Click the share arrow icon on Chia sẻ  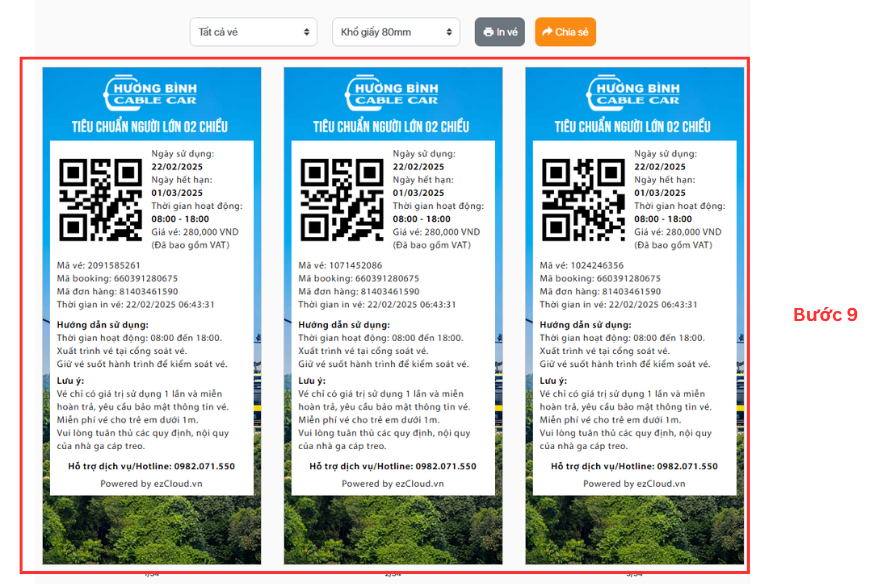(548, 32)
